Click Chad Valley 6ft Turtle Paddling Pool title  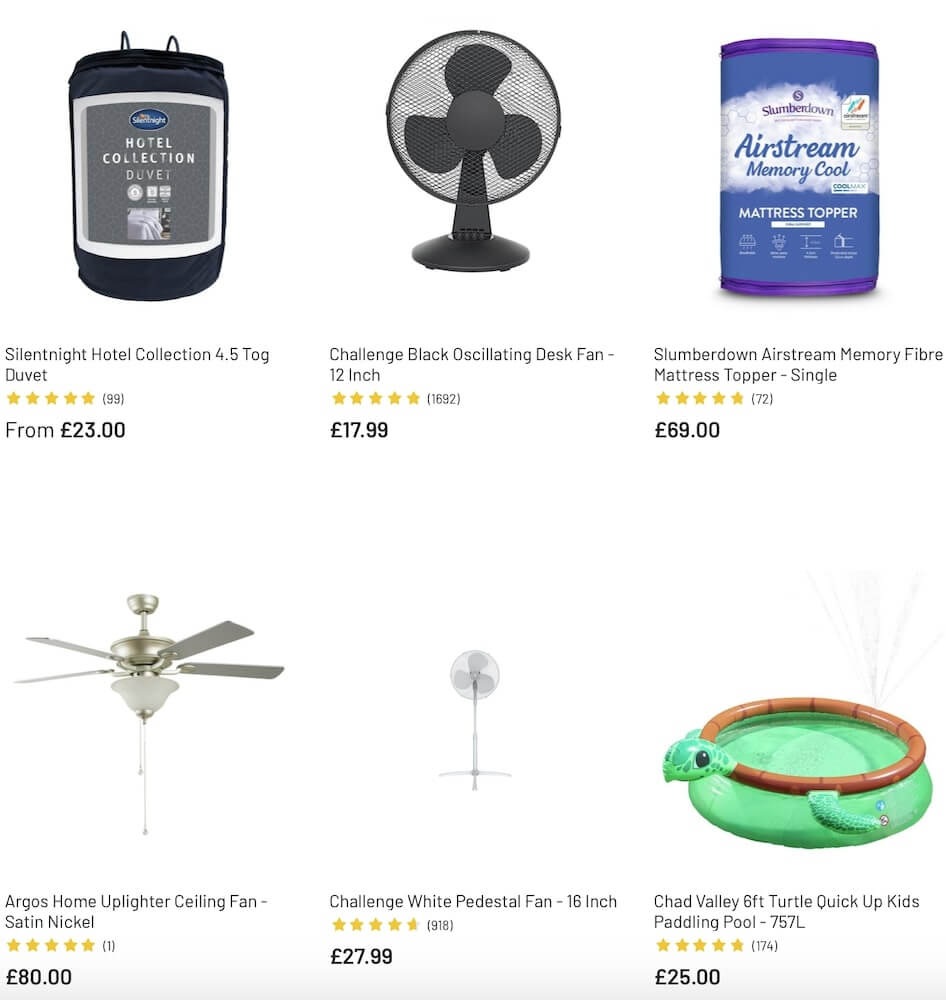point(787,911)
